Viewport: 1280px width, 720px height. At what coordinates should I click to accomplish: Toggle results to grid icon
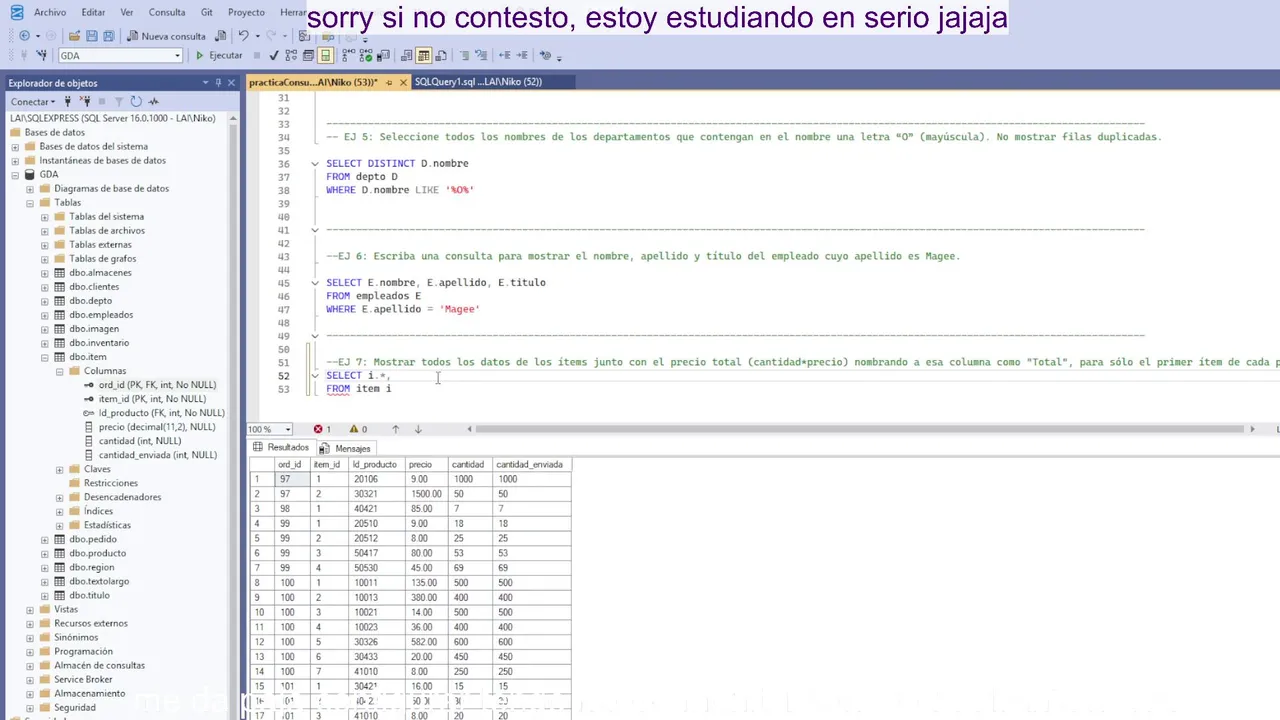click(424, 56)
